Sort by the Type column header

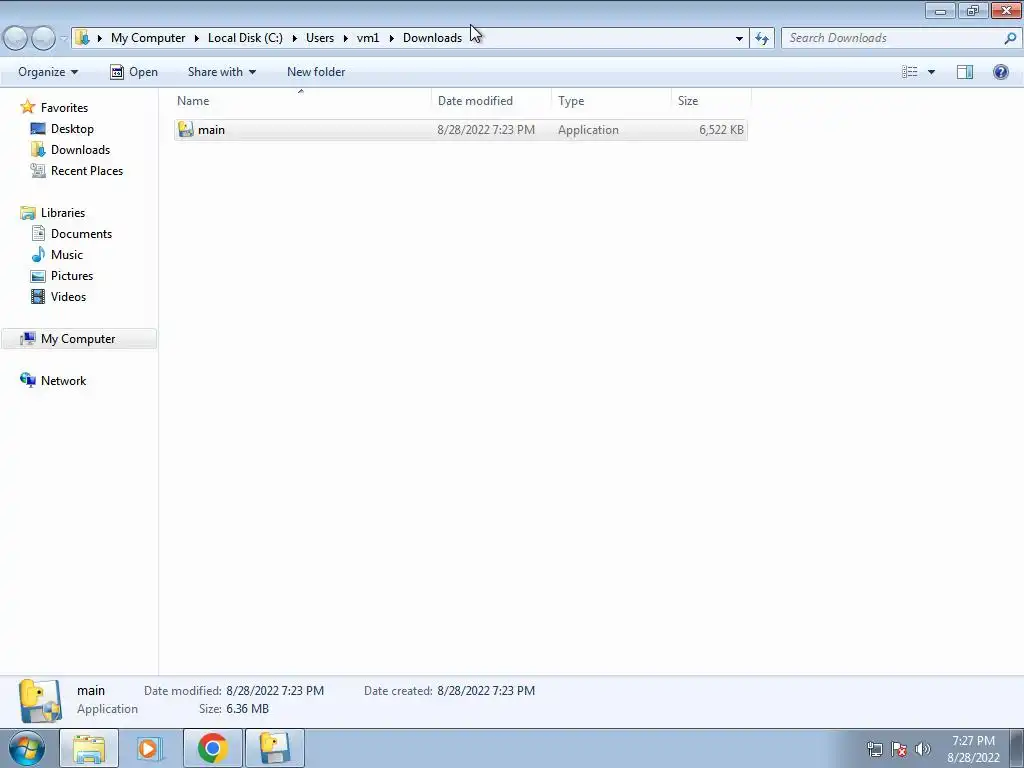pyautogui.click(x=611, y=101)
